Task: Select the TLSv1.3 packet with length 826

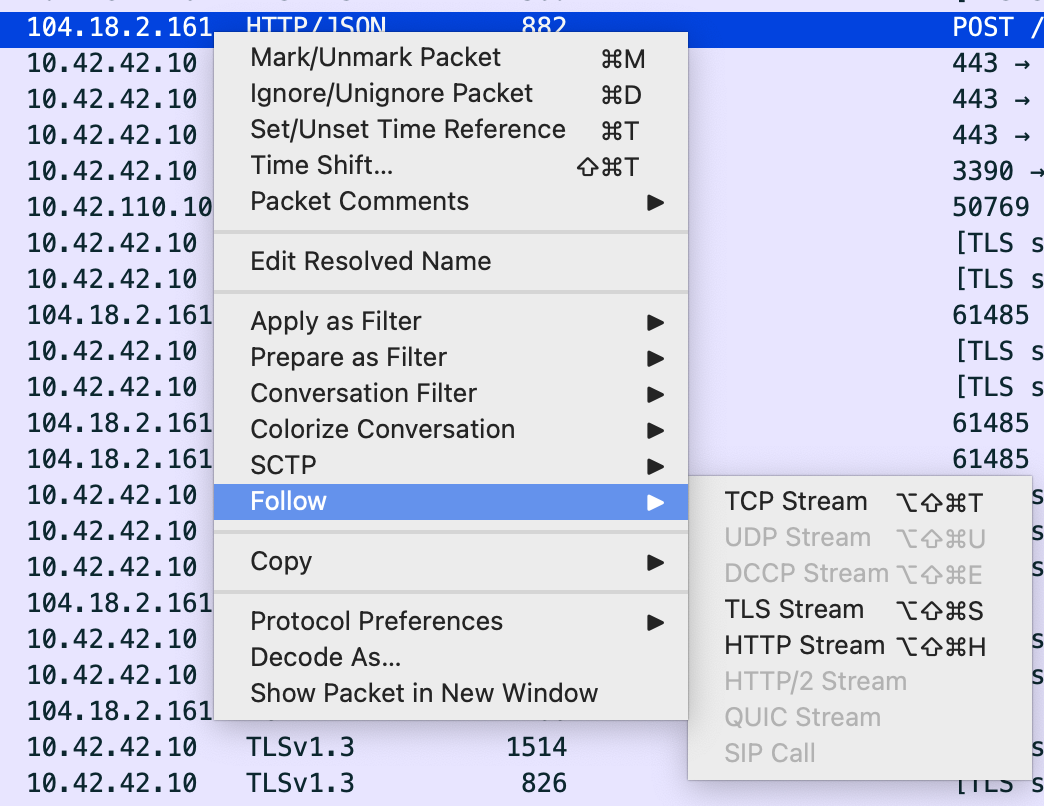Action: pyautogui.click(x=300, y=783)
